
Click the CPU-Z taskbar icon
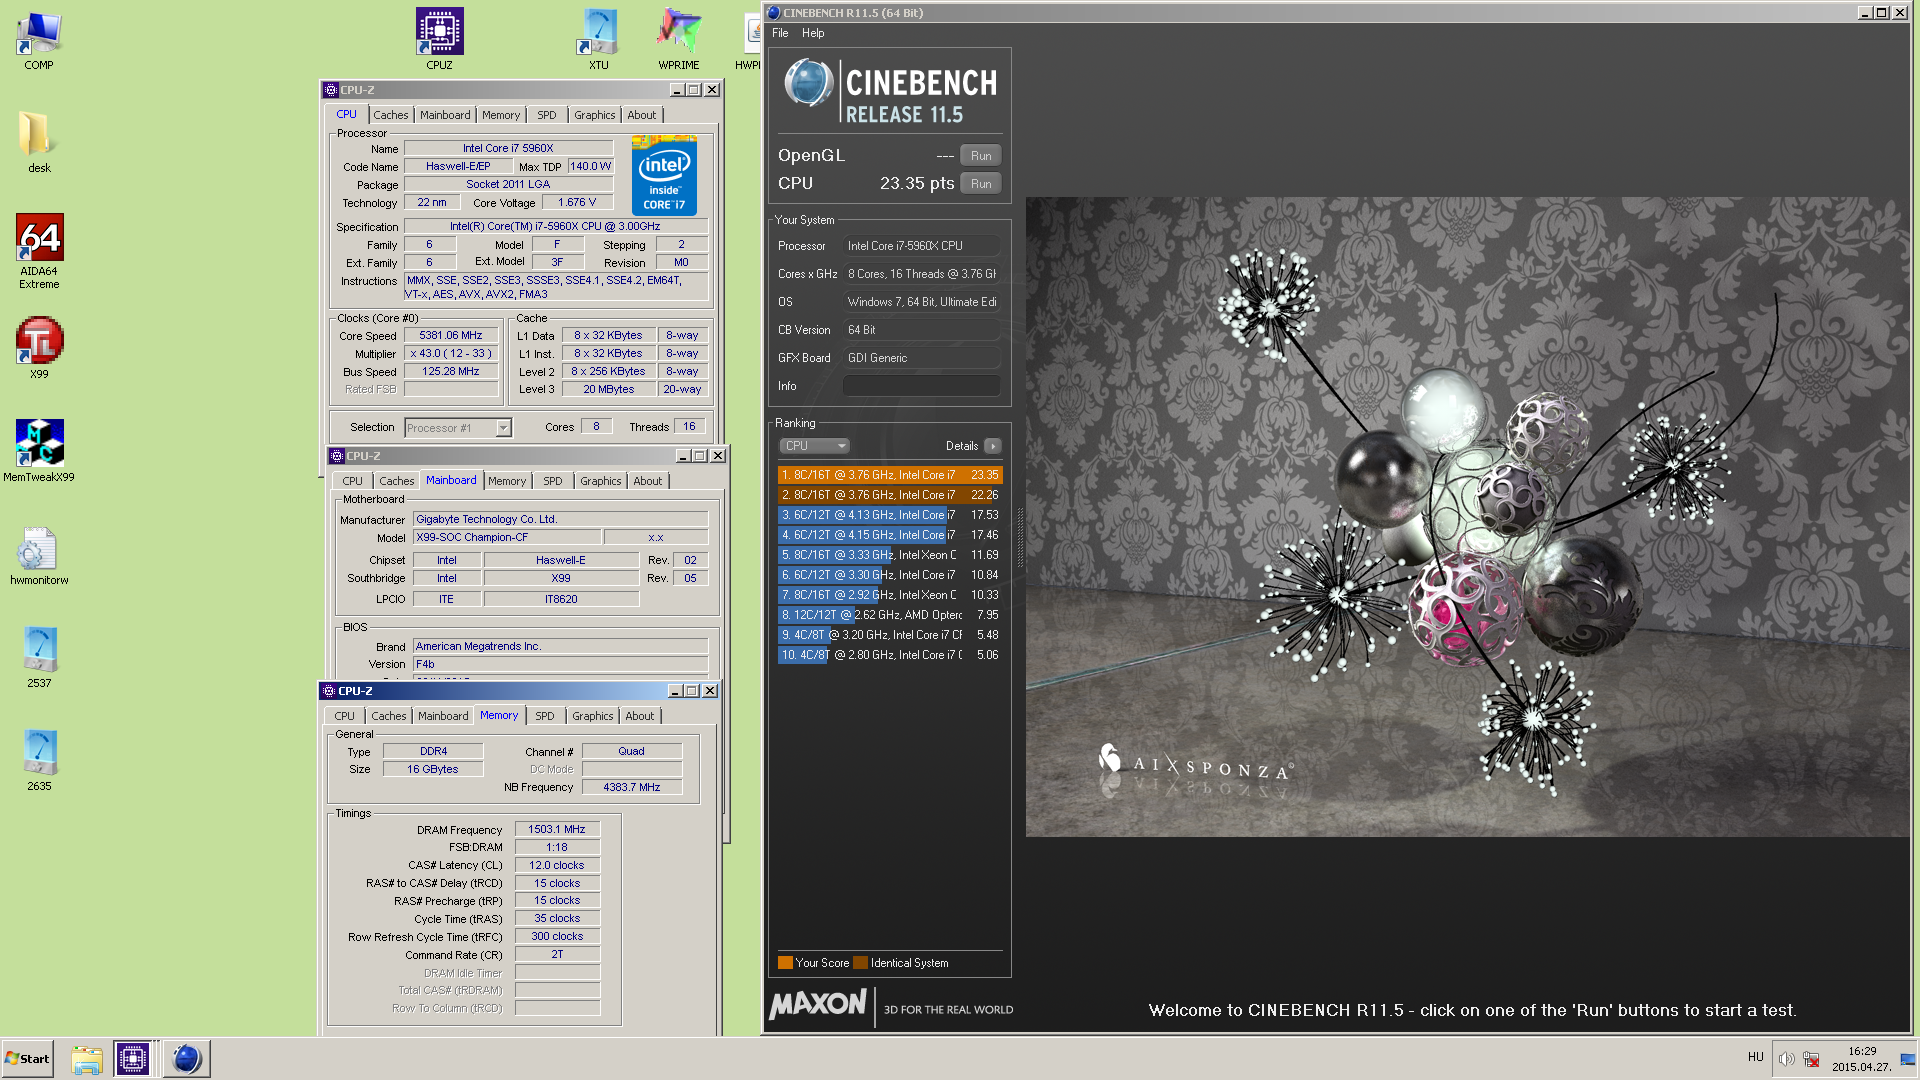click(132, 1059)
